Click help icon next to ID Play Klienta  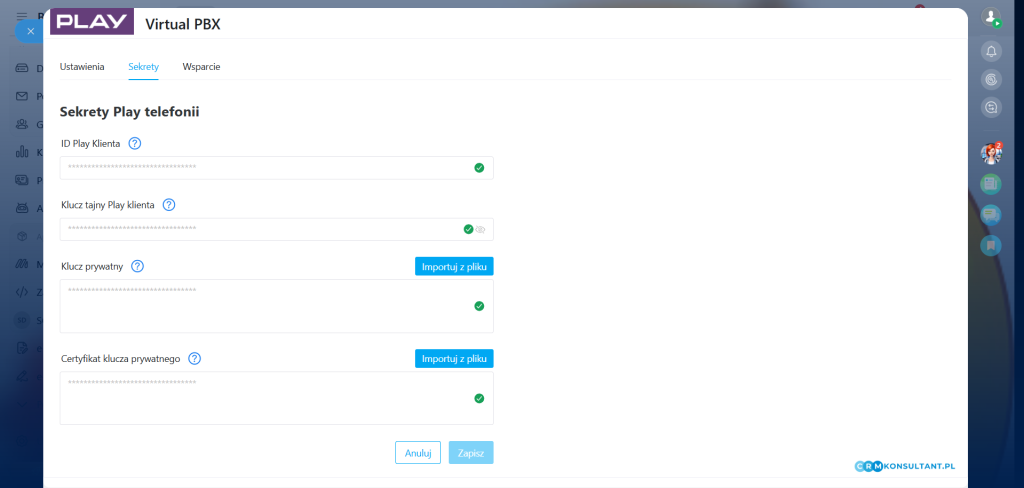pos(135,144)
